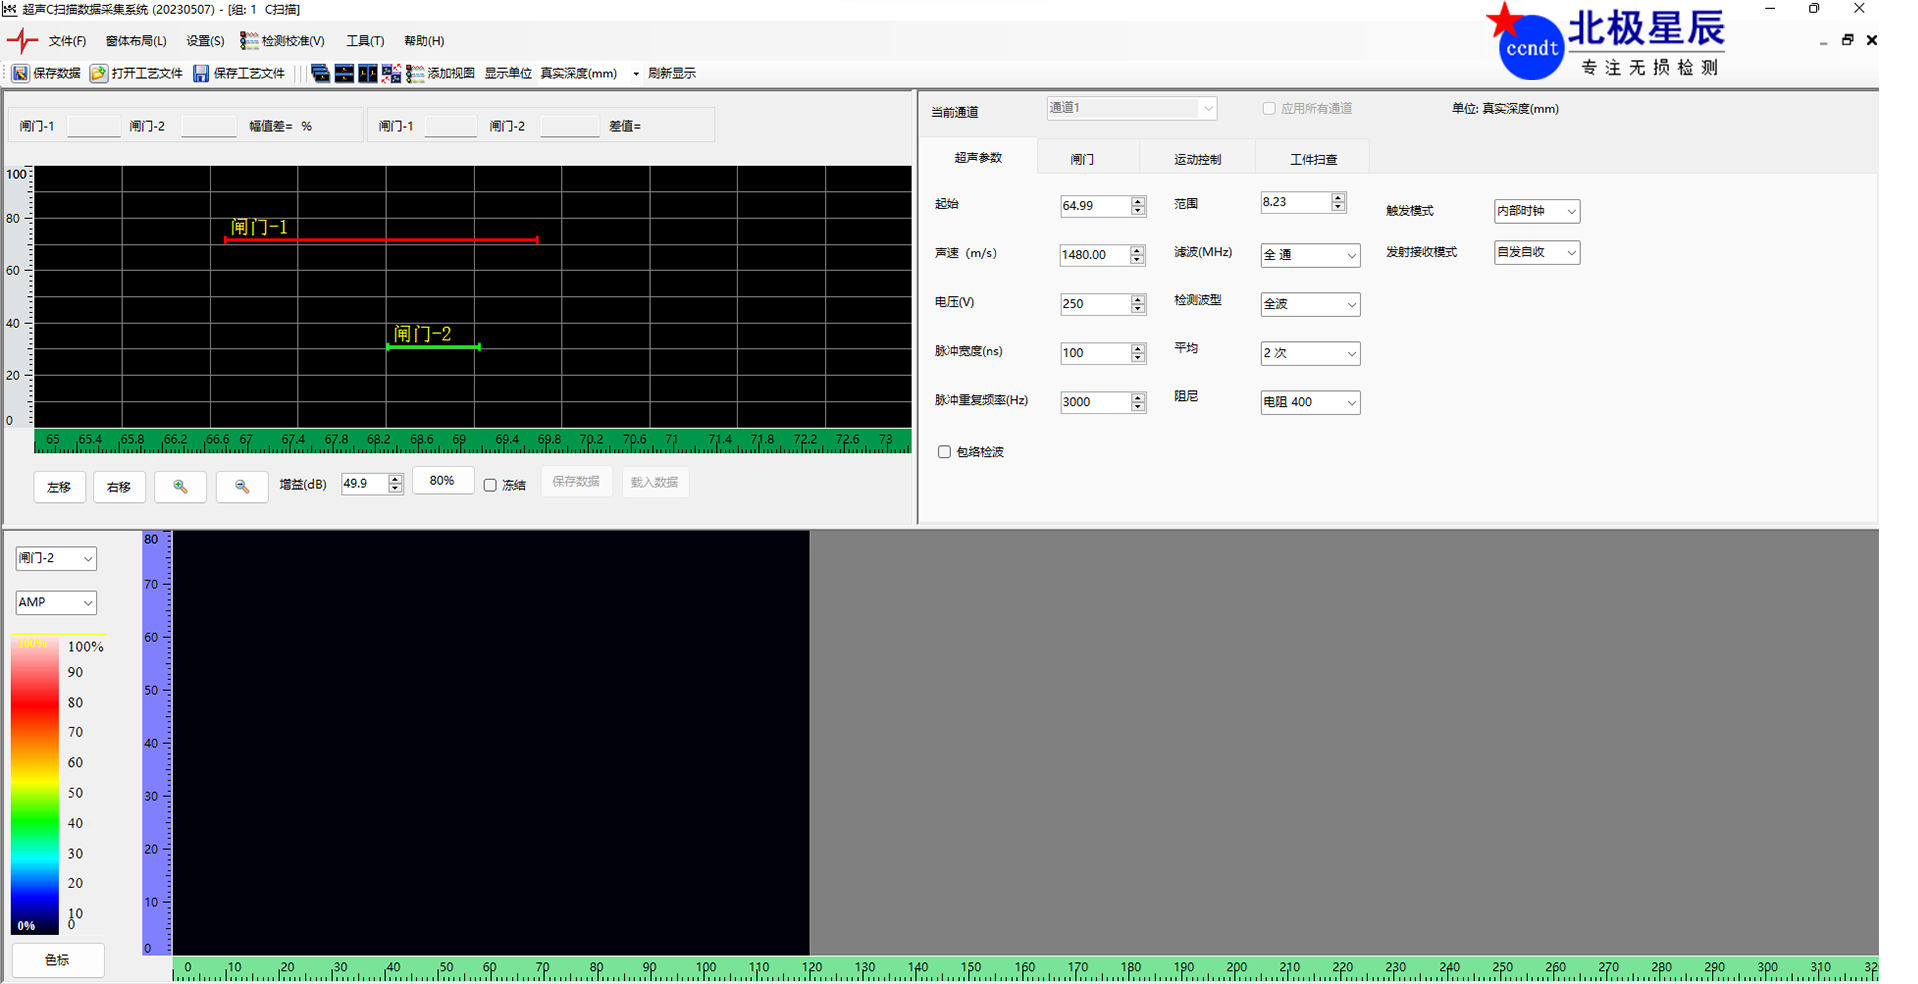1918x984 pixels.
Task: Click the 打开工艺文件 folder icon
Action: (x=98, y=73)
